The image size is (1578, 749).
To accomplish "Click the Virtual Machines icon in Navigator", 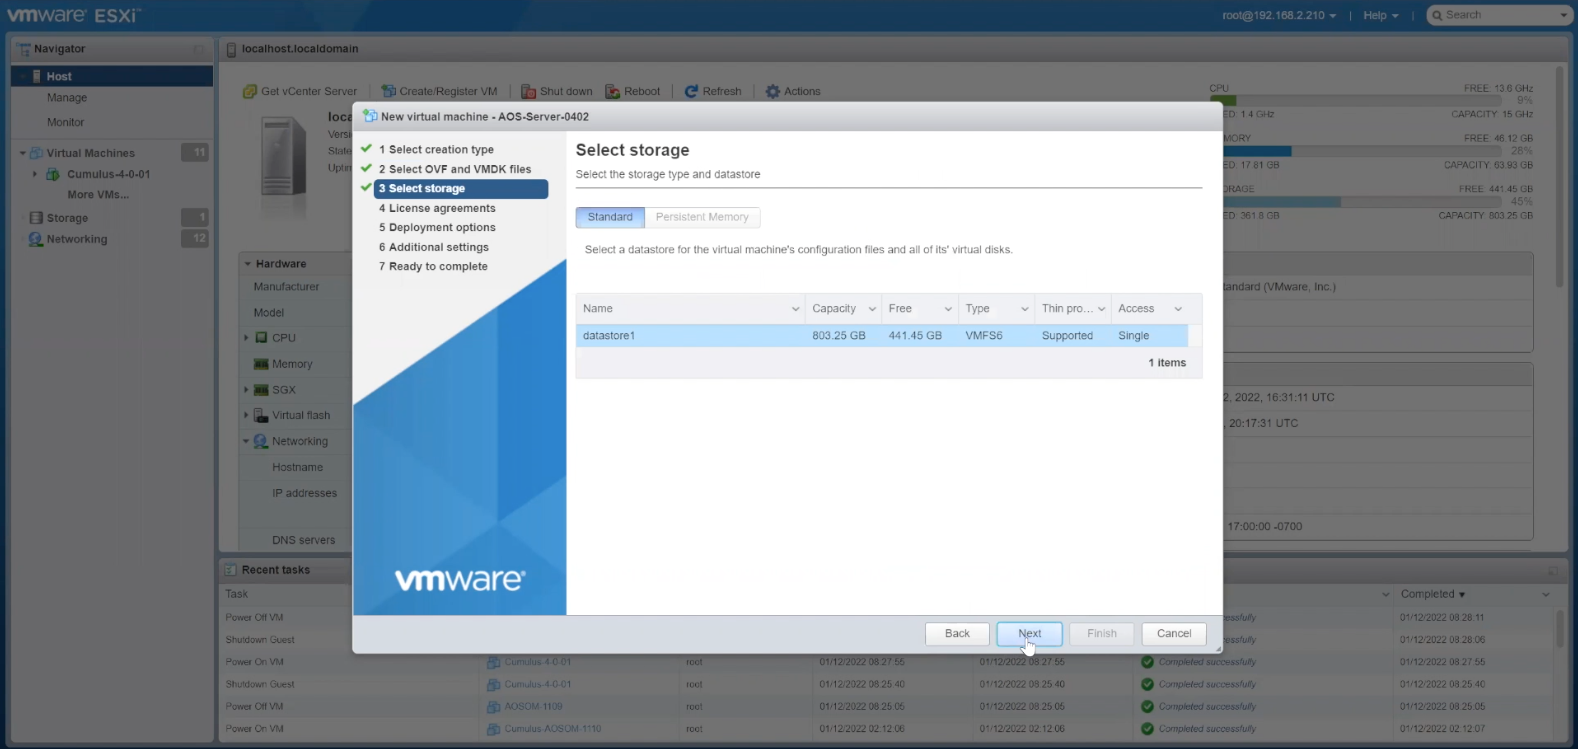I will [36, 153].
